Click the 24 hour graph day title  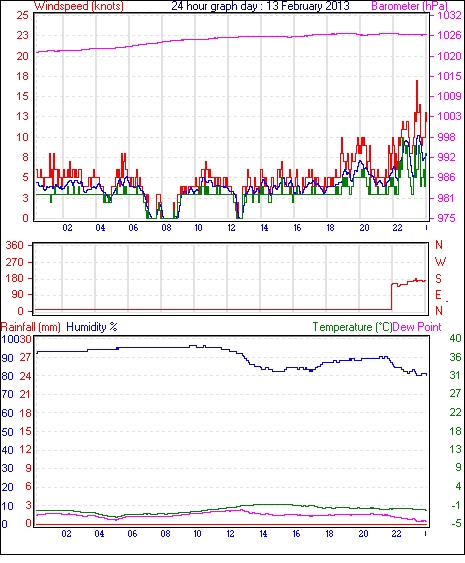pos(260,6)
